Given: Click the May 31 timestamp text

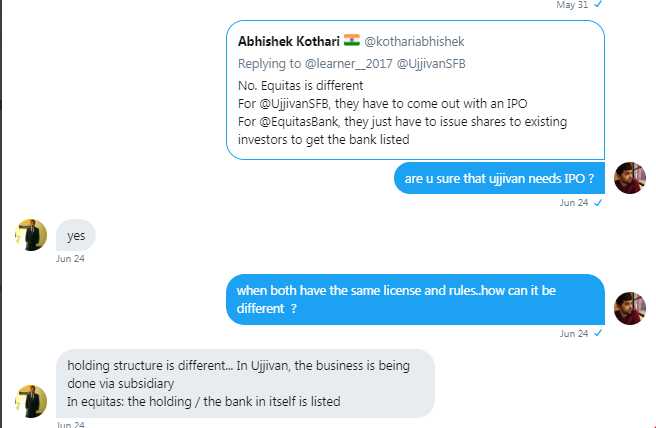Looking at the screenshot, I should [573, 4].
